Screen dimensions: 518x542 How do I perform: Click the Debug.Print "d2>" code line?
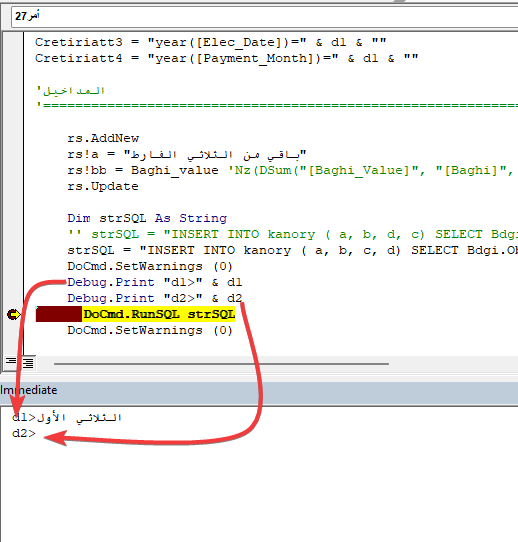(155, 298)
